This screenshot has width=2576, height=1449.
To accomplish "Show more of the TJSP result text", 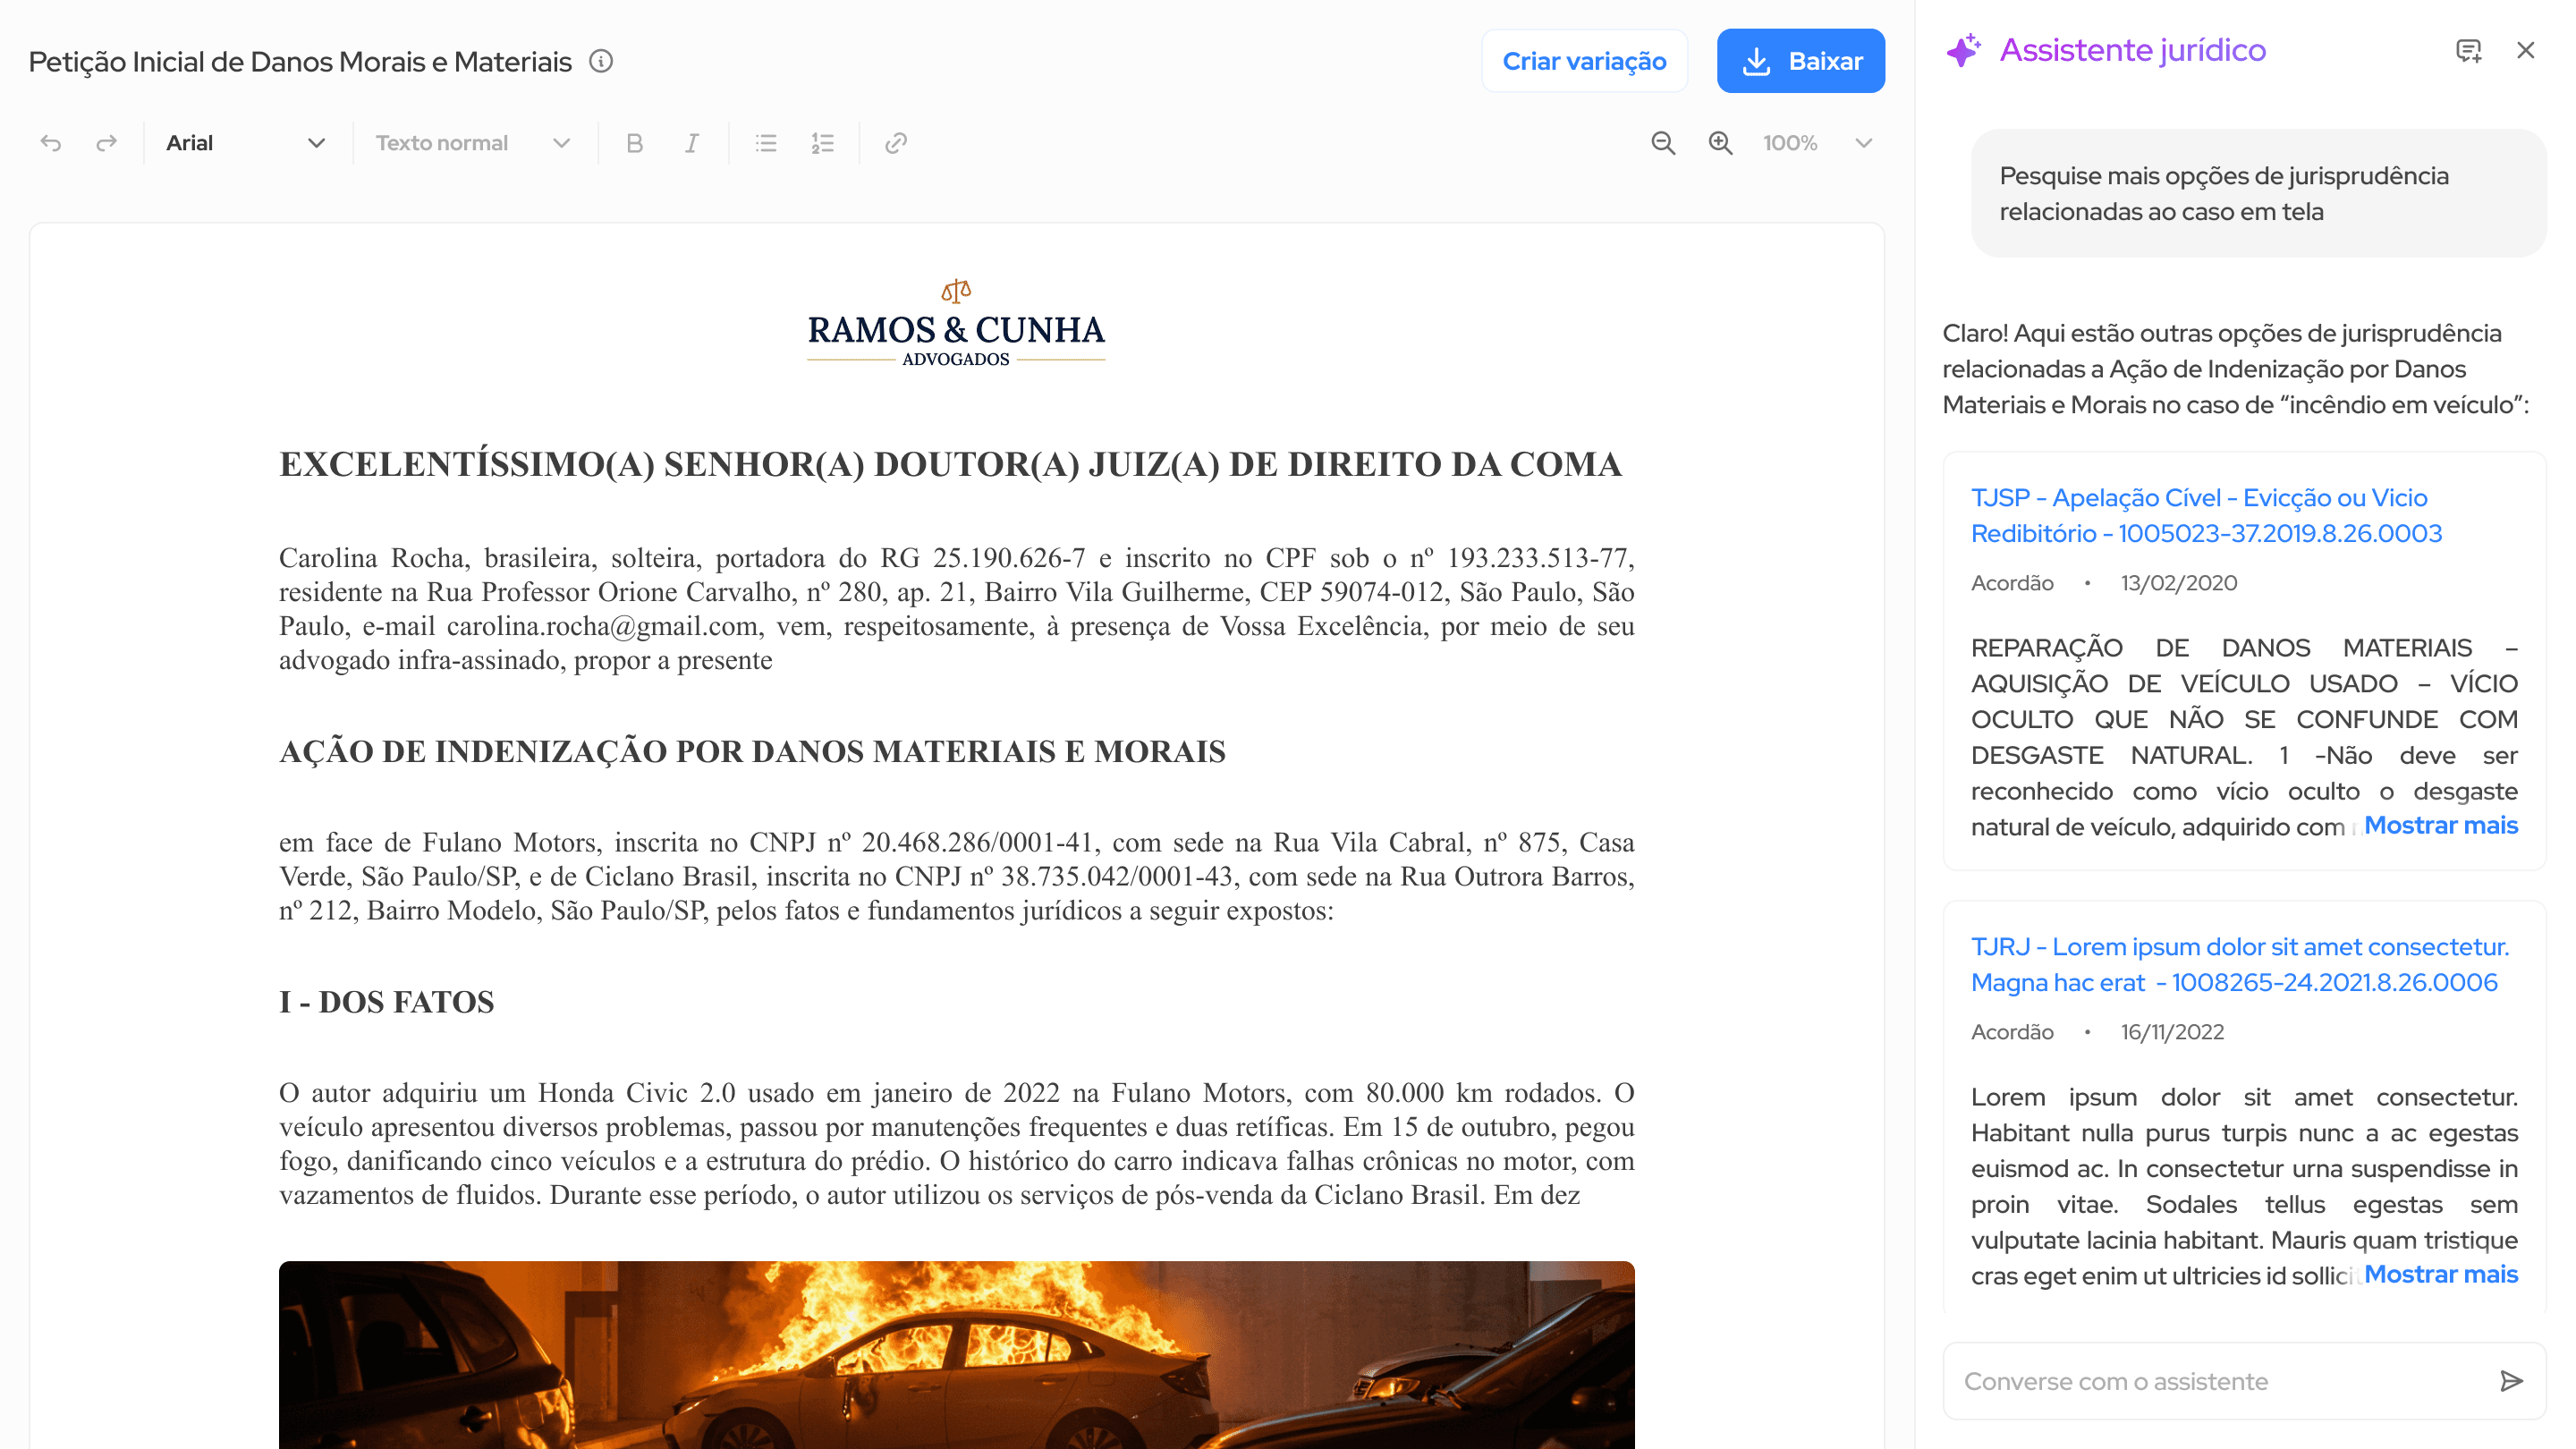I will click(2440, 825).
